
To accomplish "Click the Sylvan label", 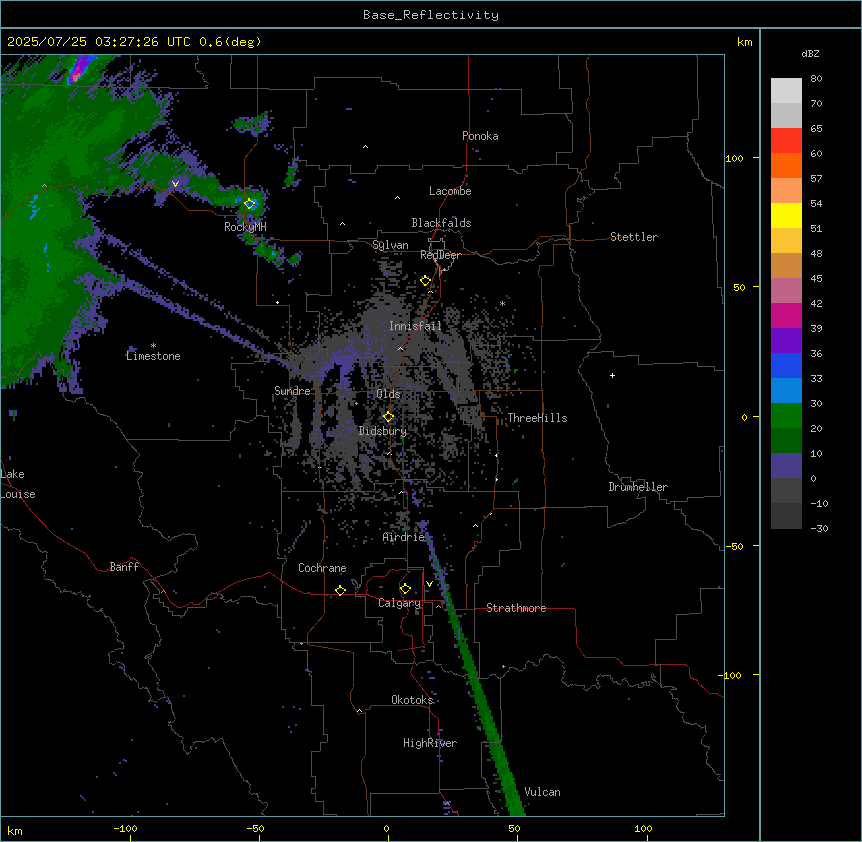I will coord(390,245).
